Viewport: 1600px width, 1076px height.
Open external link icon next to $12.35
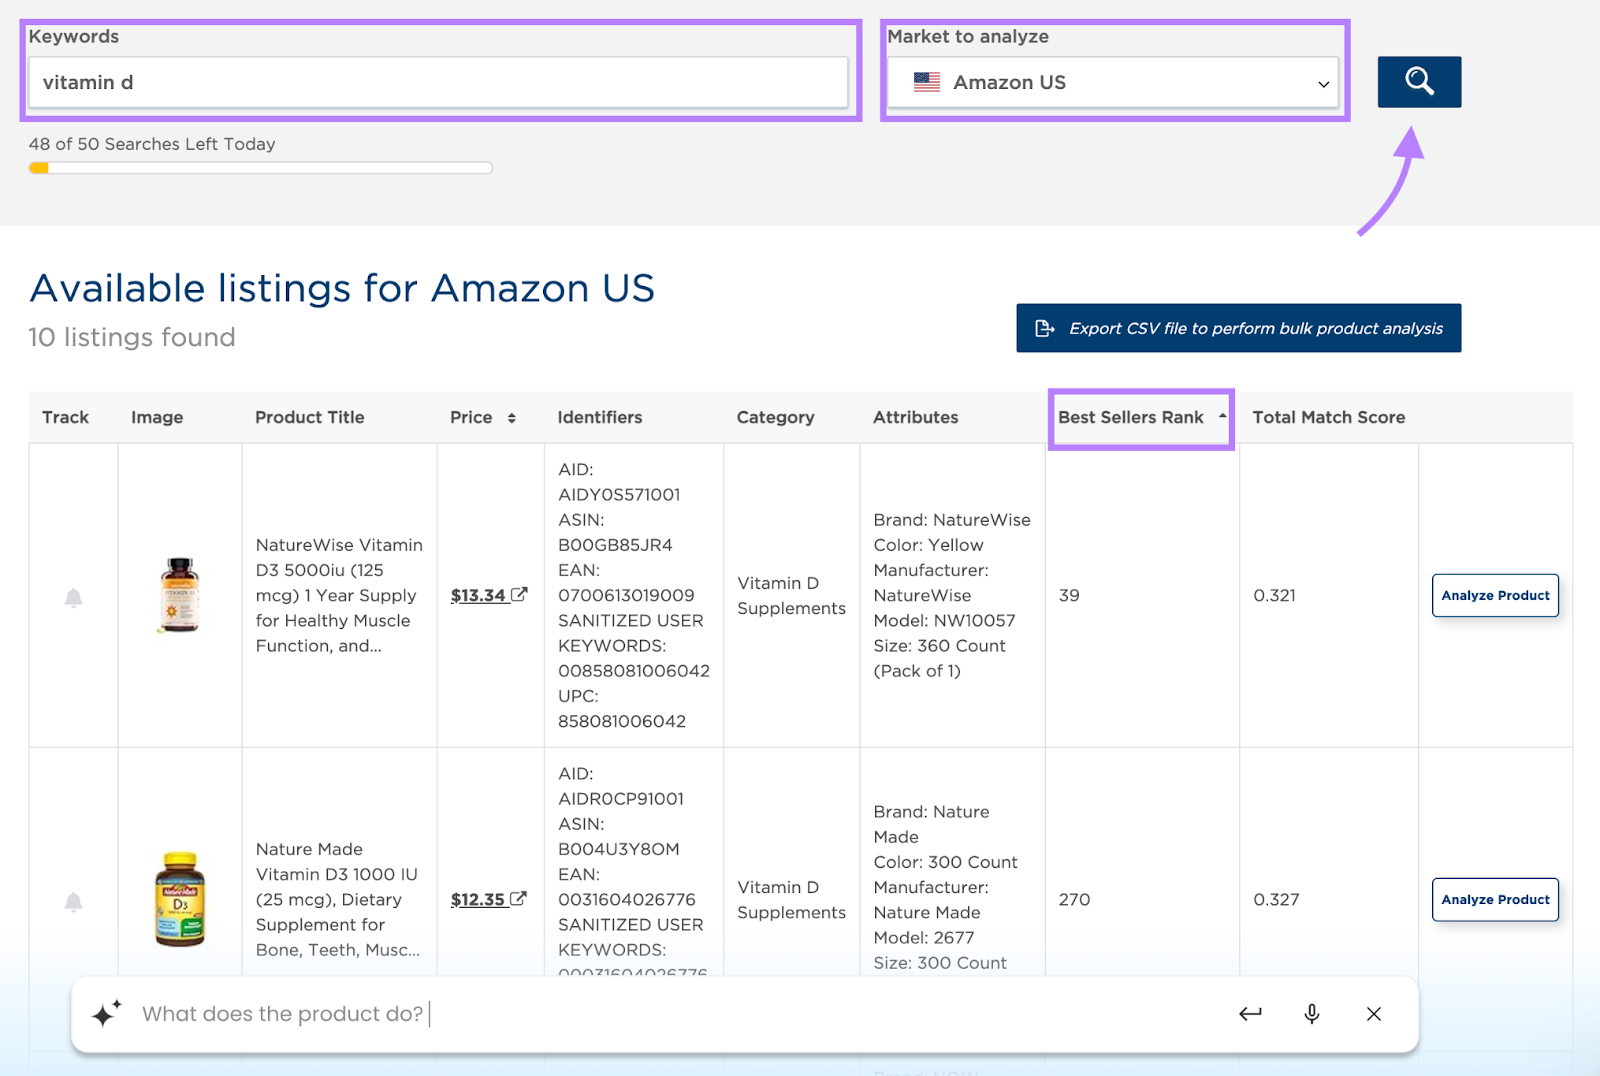click(x=518, y=899)
